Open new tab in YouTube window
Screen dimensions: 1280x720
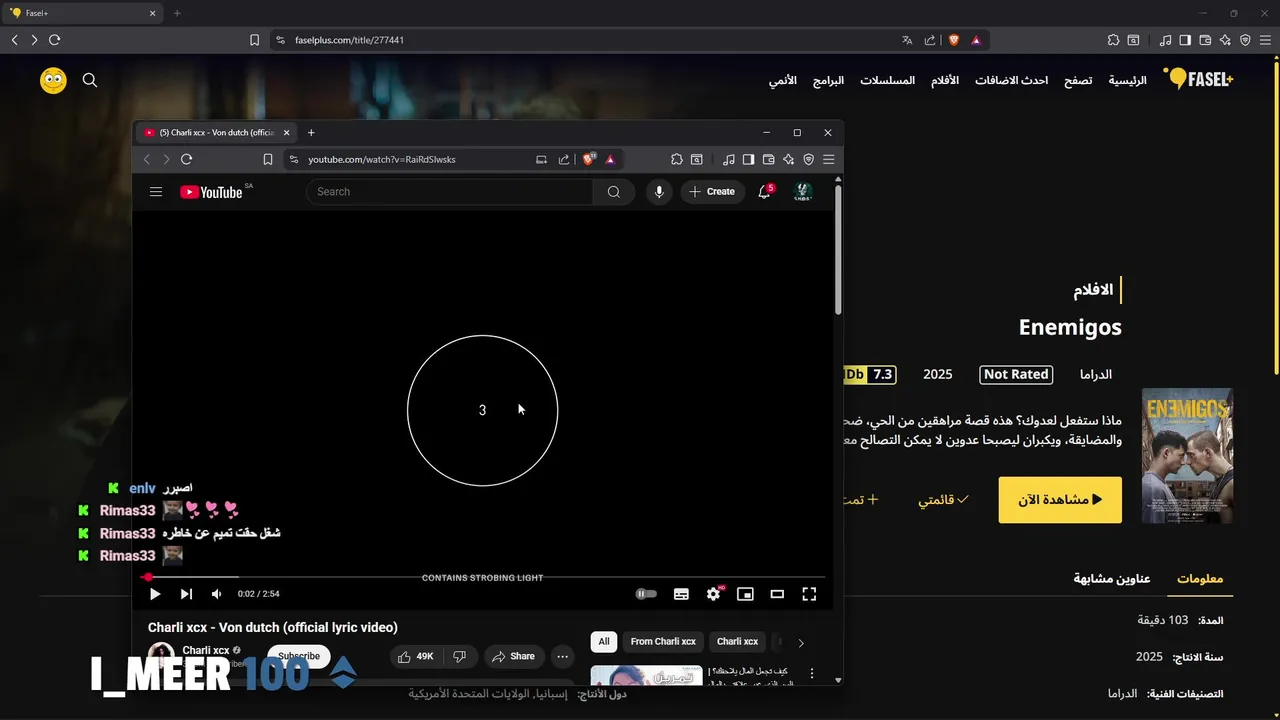[311, 132]
